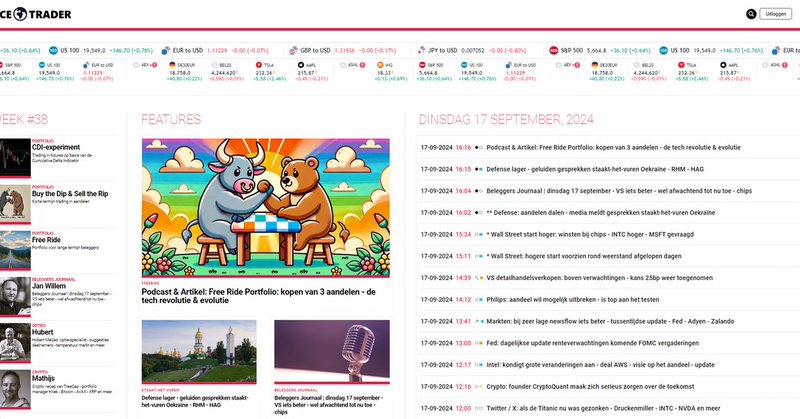Open 'Wall Street start hoger' news item

coord(590,234)
